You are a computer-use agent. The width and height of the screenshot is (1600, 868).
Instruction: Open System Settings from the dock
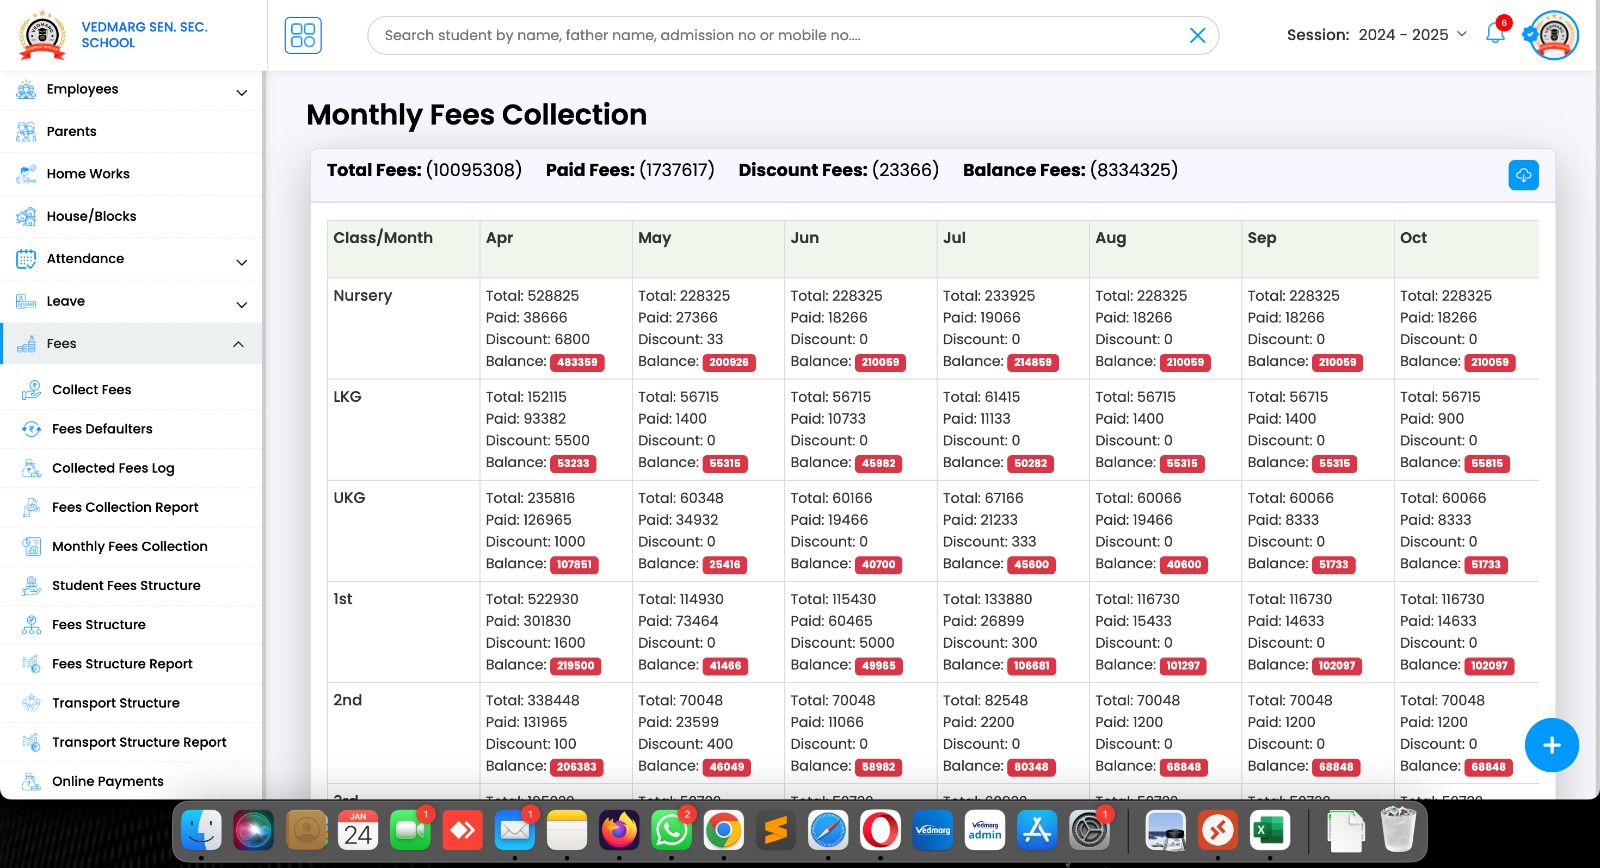tap(1089, 830)
